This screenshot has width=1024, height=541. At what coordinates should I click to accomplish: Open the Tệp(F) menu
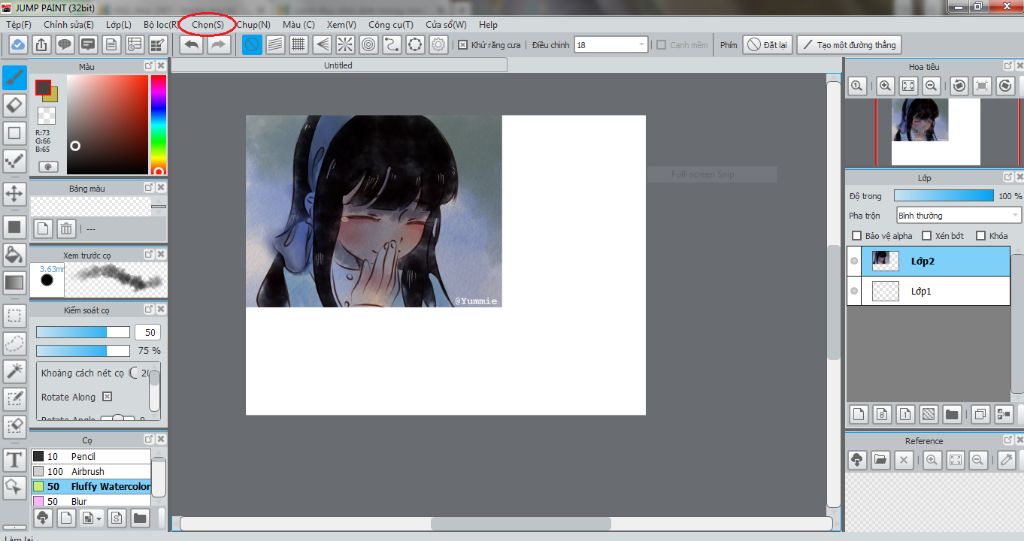click(18, 24)
